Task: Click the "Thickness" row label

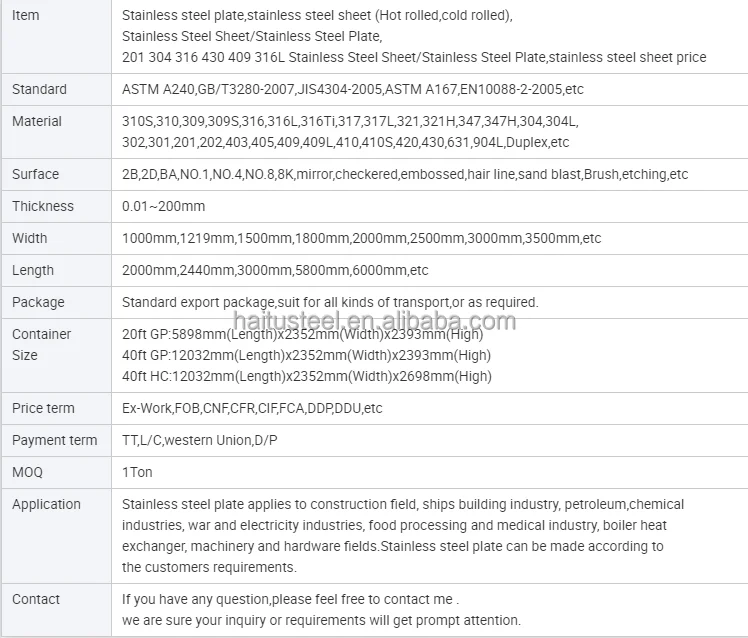Action: 43,206
